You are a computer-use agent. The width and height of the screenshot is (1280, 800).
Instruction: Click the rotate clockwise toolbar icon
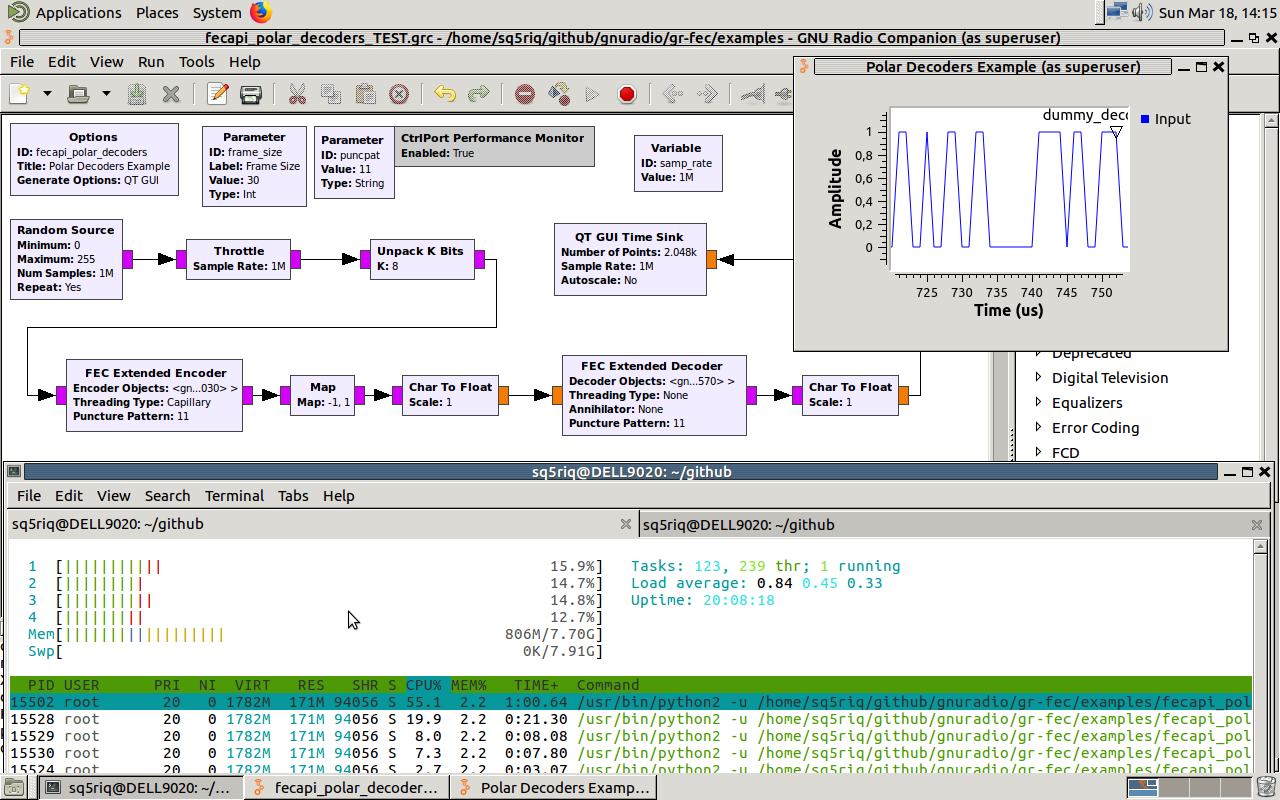click(x=707, y=94)
